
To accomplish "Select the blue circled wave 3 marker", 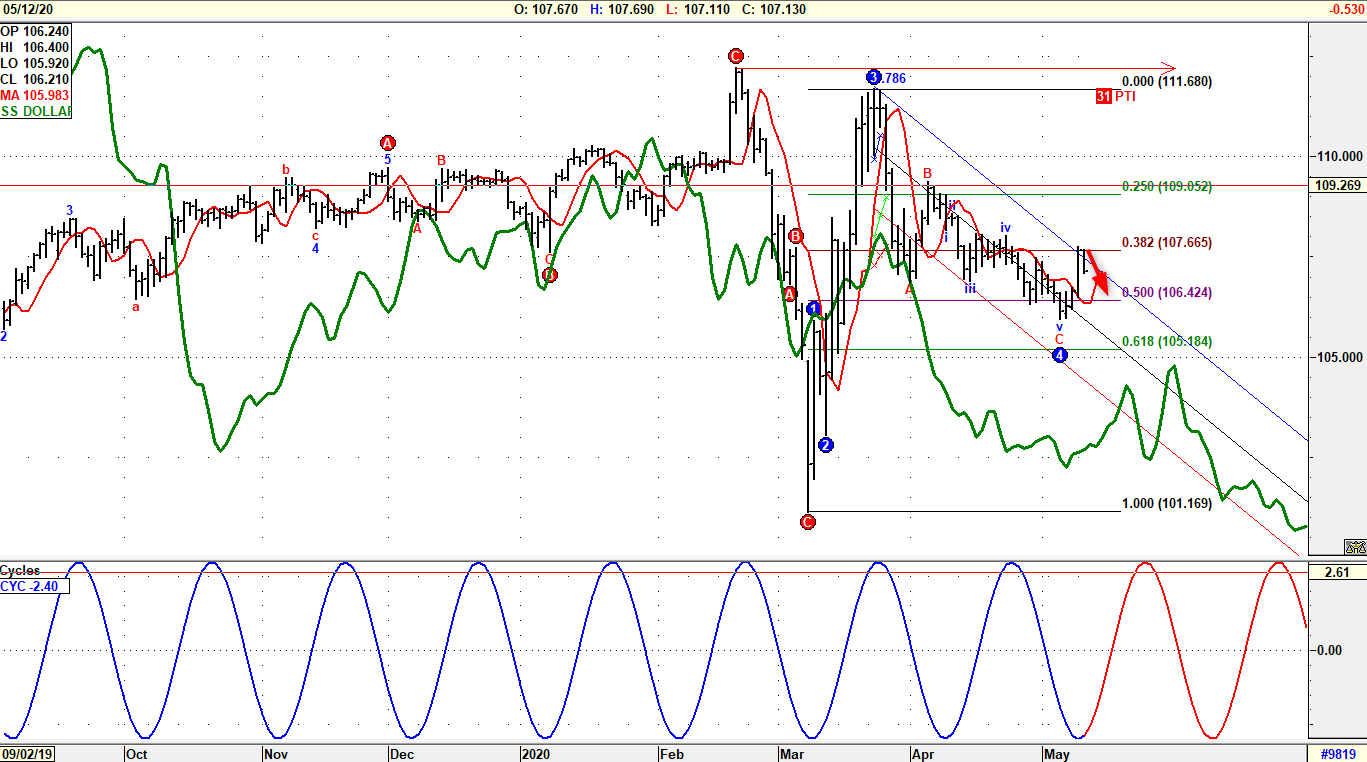I will [x=873, y=77].
